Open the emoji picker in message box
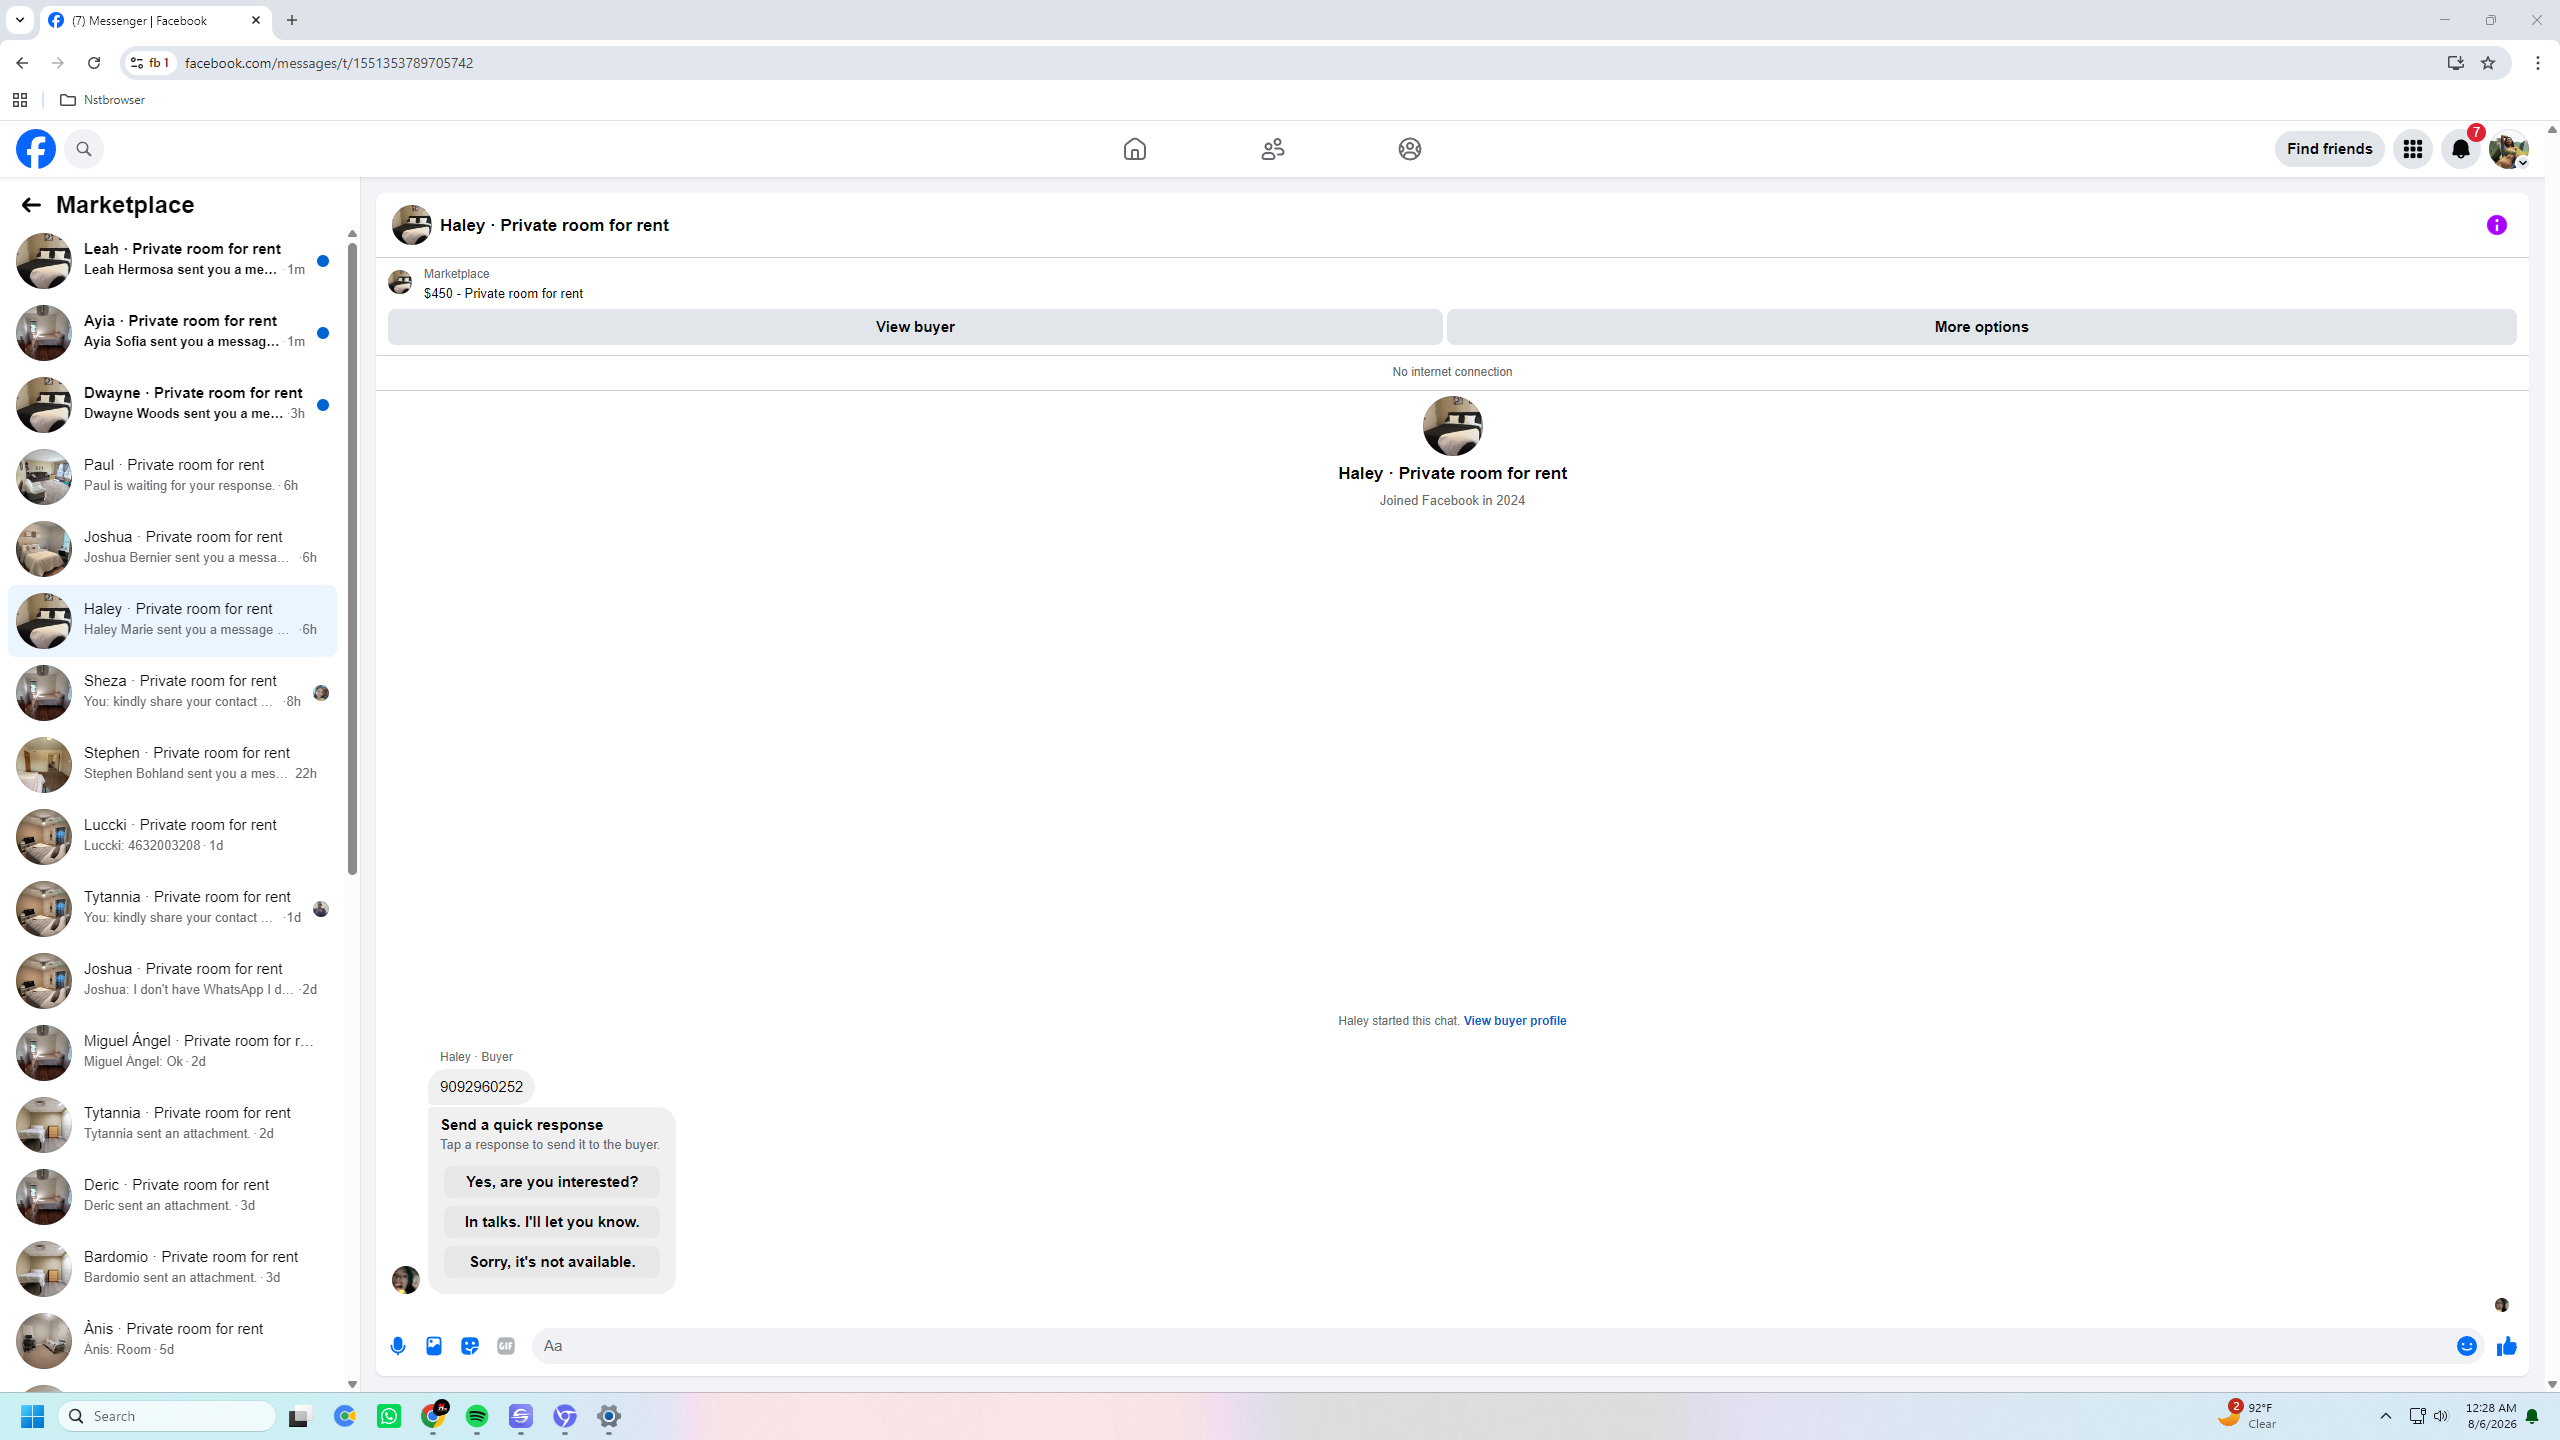This screenshot has height=1440, width=2560. coord(2466,1346)
